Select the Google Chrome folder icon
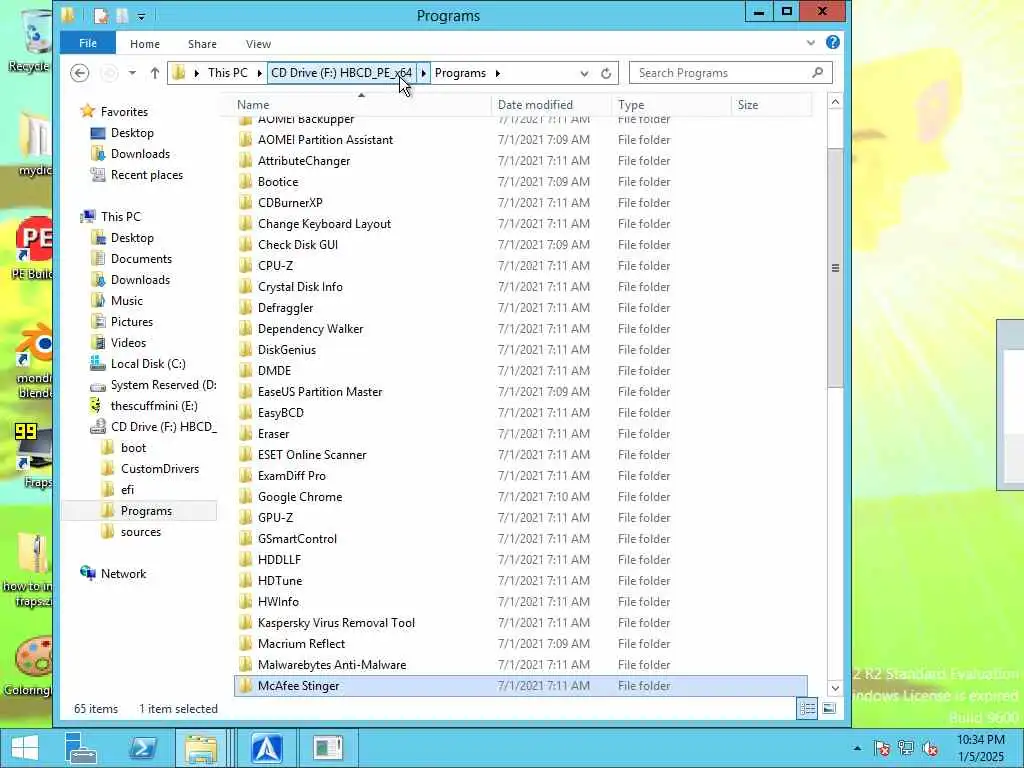Image resolution: width=1024 pixels, height=768 pixels. pyautogui.click(x=245, y=496)
